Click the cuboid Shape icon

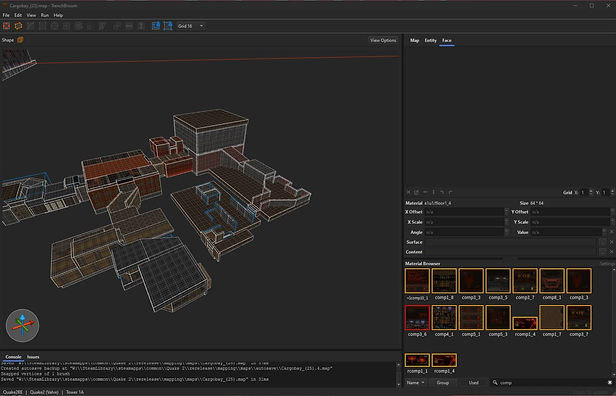click(20, 40)
